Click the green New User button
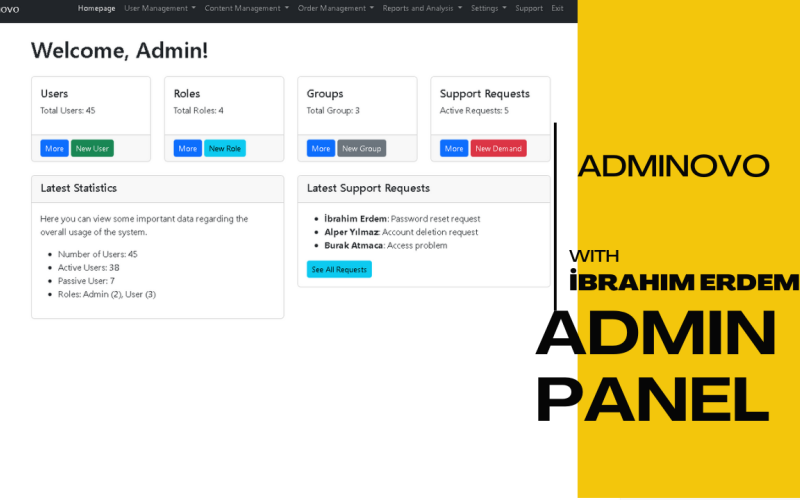 (92, 148)
